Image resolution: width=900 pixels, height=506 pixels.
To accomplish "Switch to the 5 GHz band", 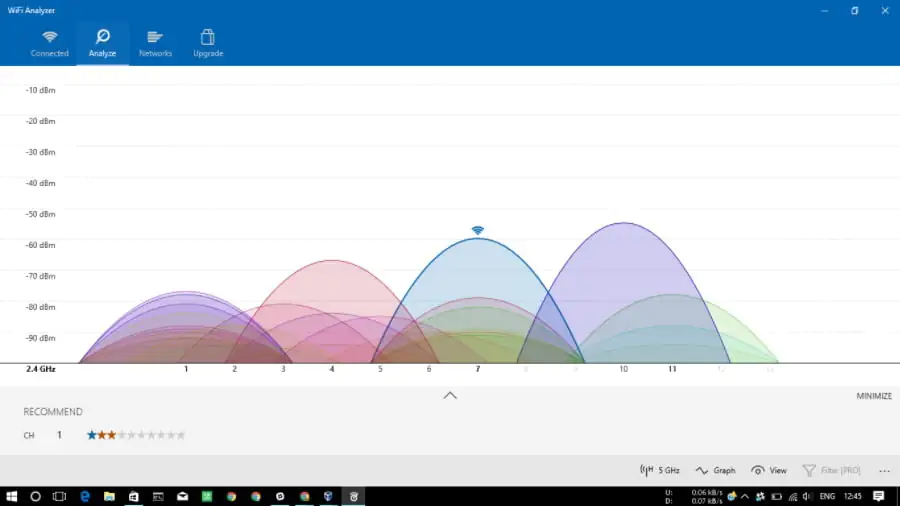I will (660, 470).
